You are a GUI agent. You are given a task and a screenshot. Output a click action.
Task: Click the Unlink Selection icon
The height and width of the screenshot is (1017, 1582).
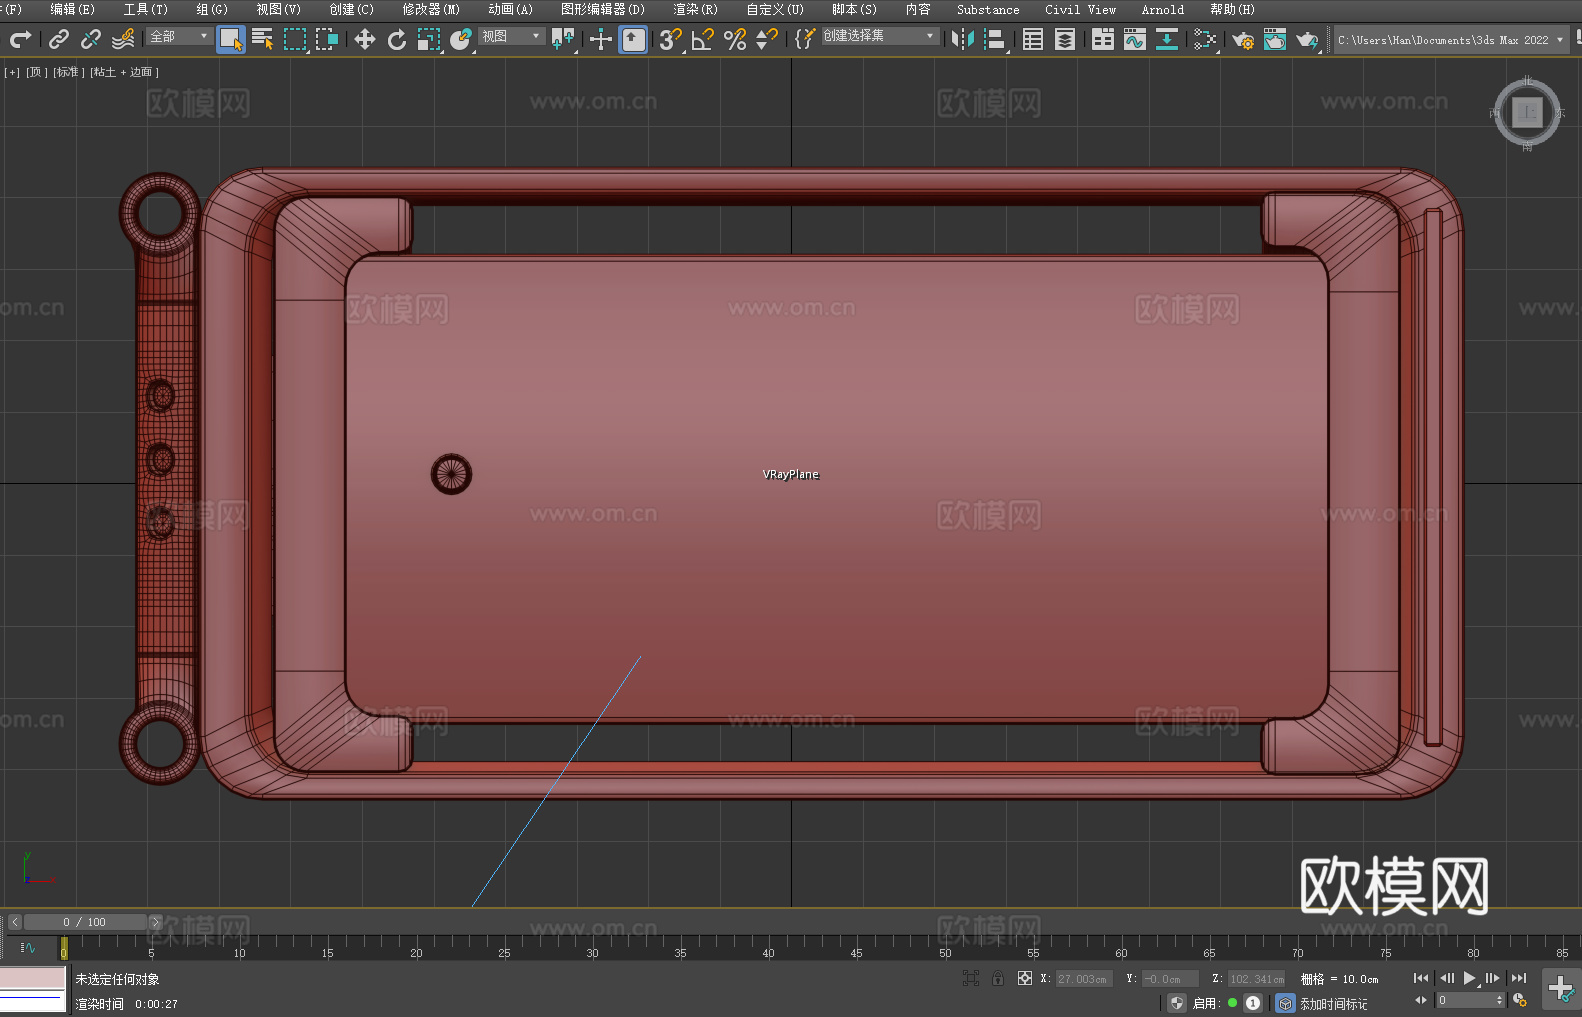pyautogui.click(x=91, y=39)
